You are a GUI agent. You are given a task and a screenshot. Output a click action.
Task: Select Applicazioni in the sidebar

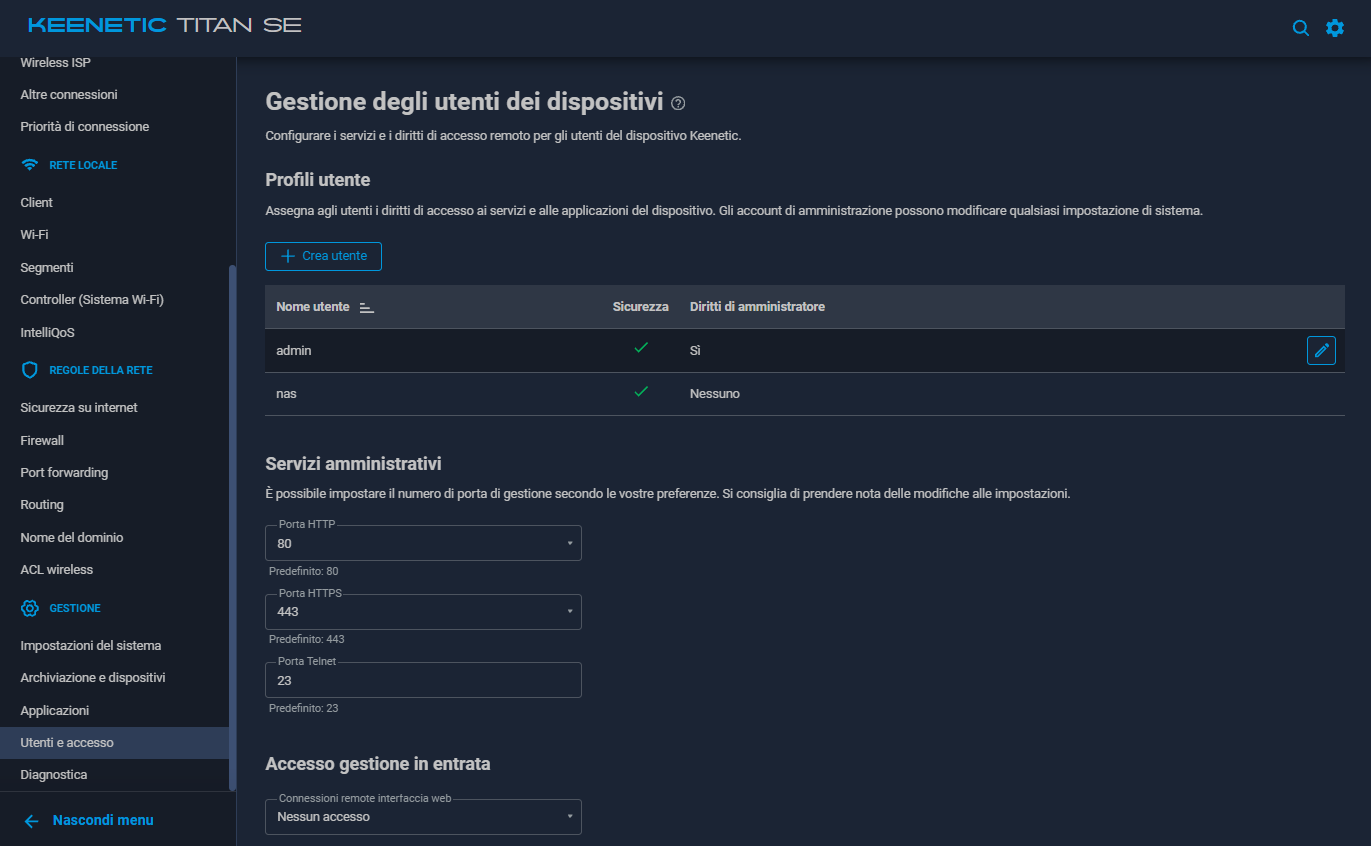pyautogui.click(x=55, y=711)
